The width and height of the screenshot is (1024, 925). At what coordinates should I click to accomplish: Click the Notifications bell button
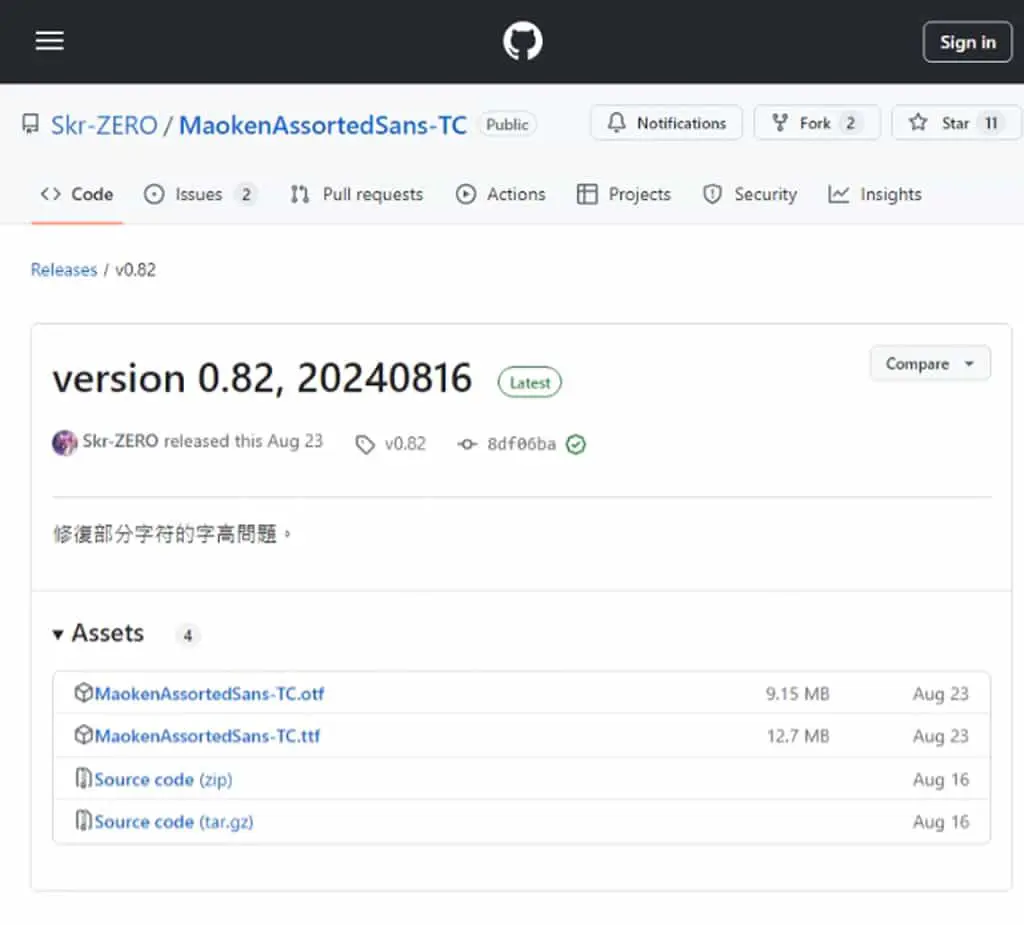[x=666, y=123]
